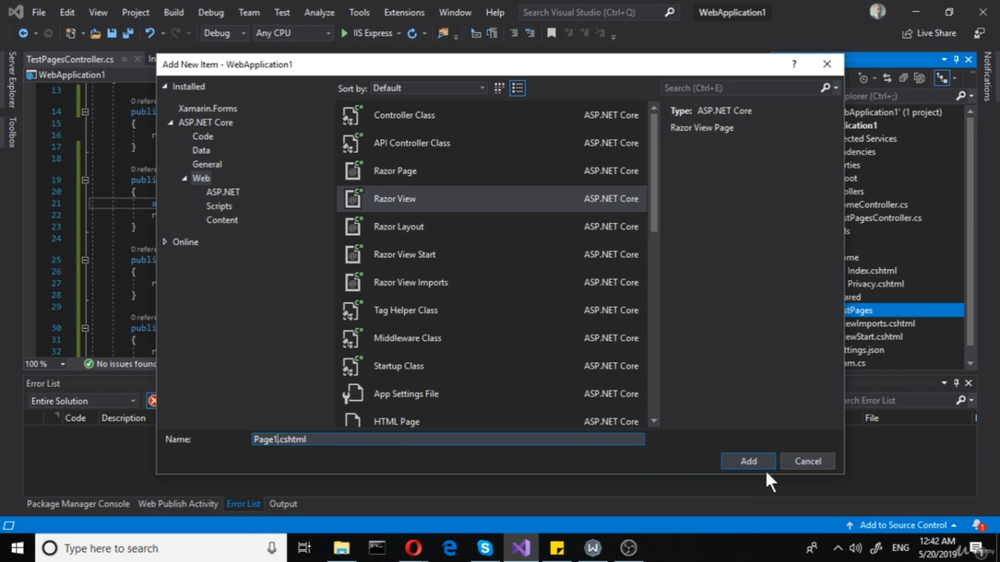The height and width of the screenshot is (562, 1000).
Task: Open the Sort by Default dropdown
Action: tap(429, 88)
